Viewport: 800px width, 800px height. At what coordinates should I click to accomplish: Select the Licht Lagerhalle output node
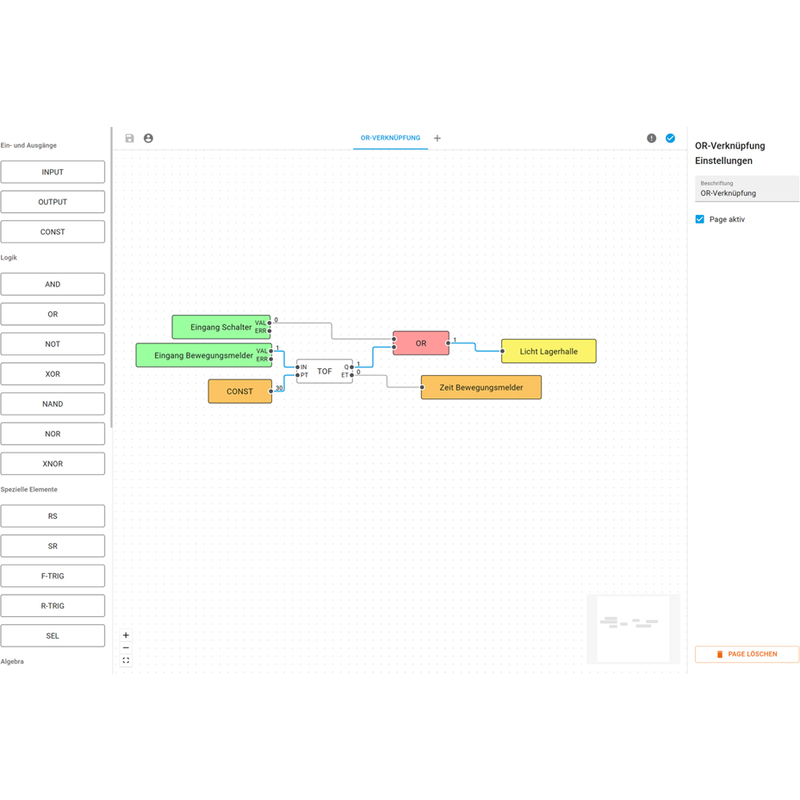(x=548, y=351)
